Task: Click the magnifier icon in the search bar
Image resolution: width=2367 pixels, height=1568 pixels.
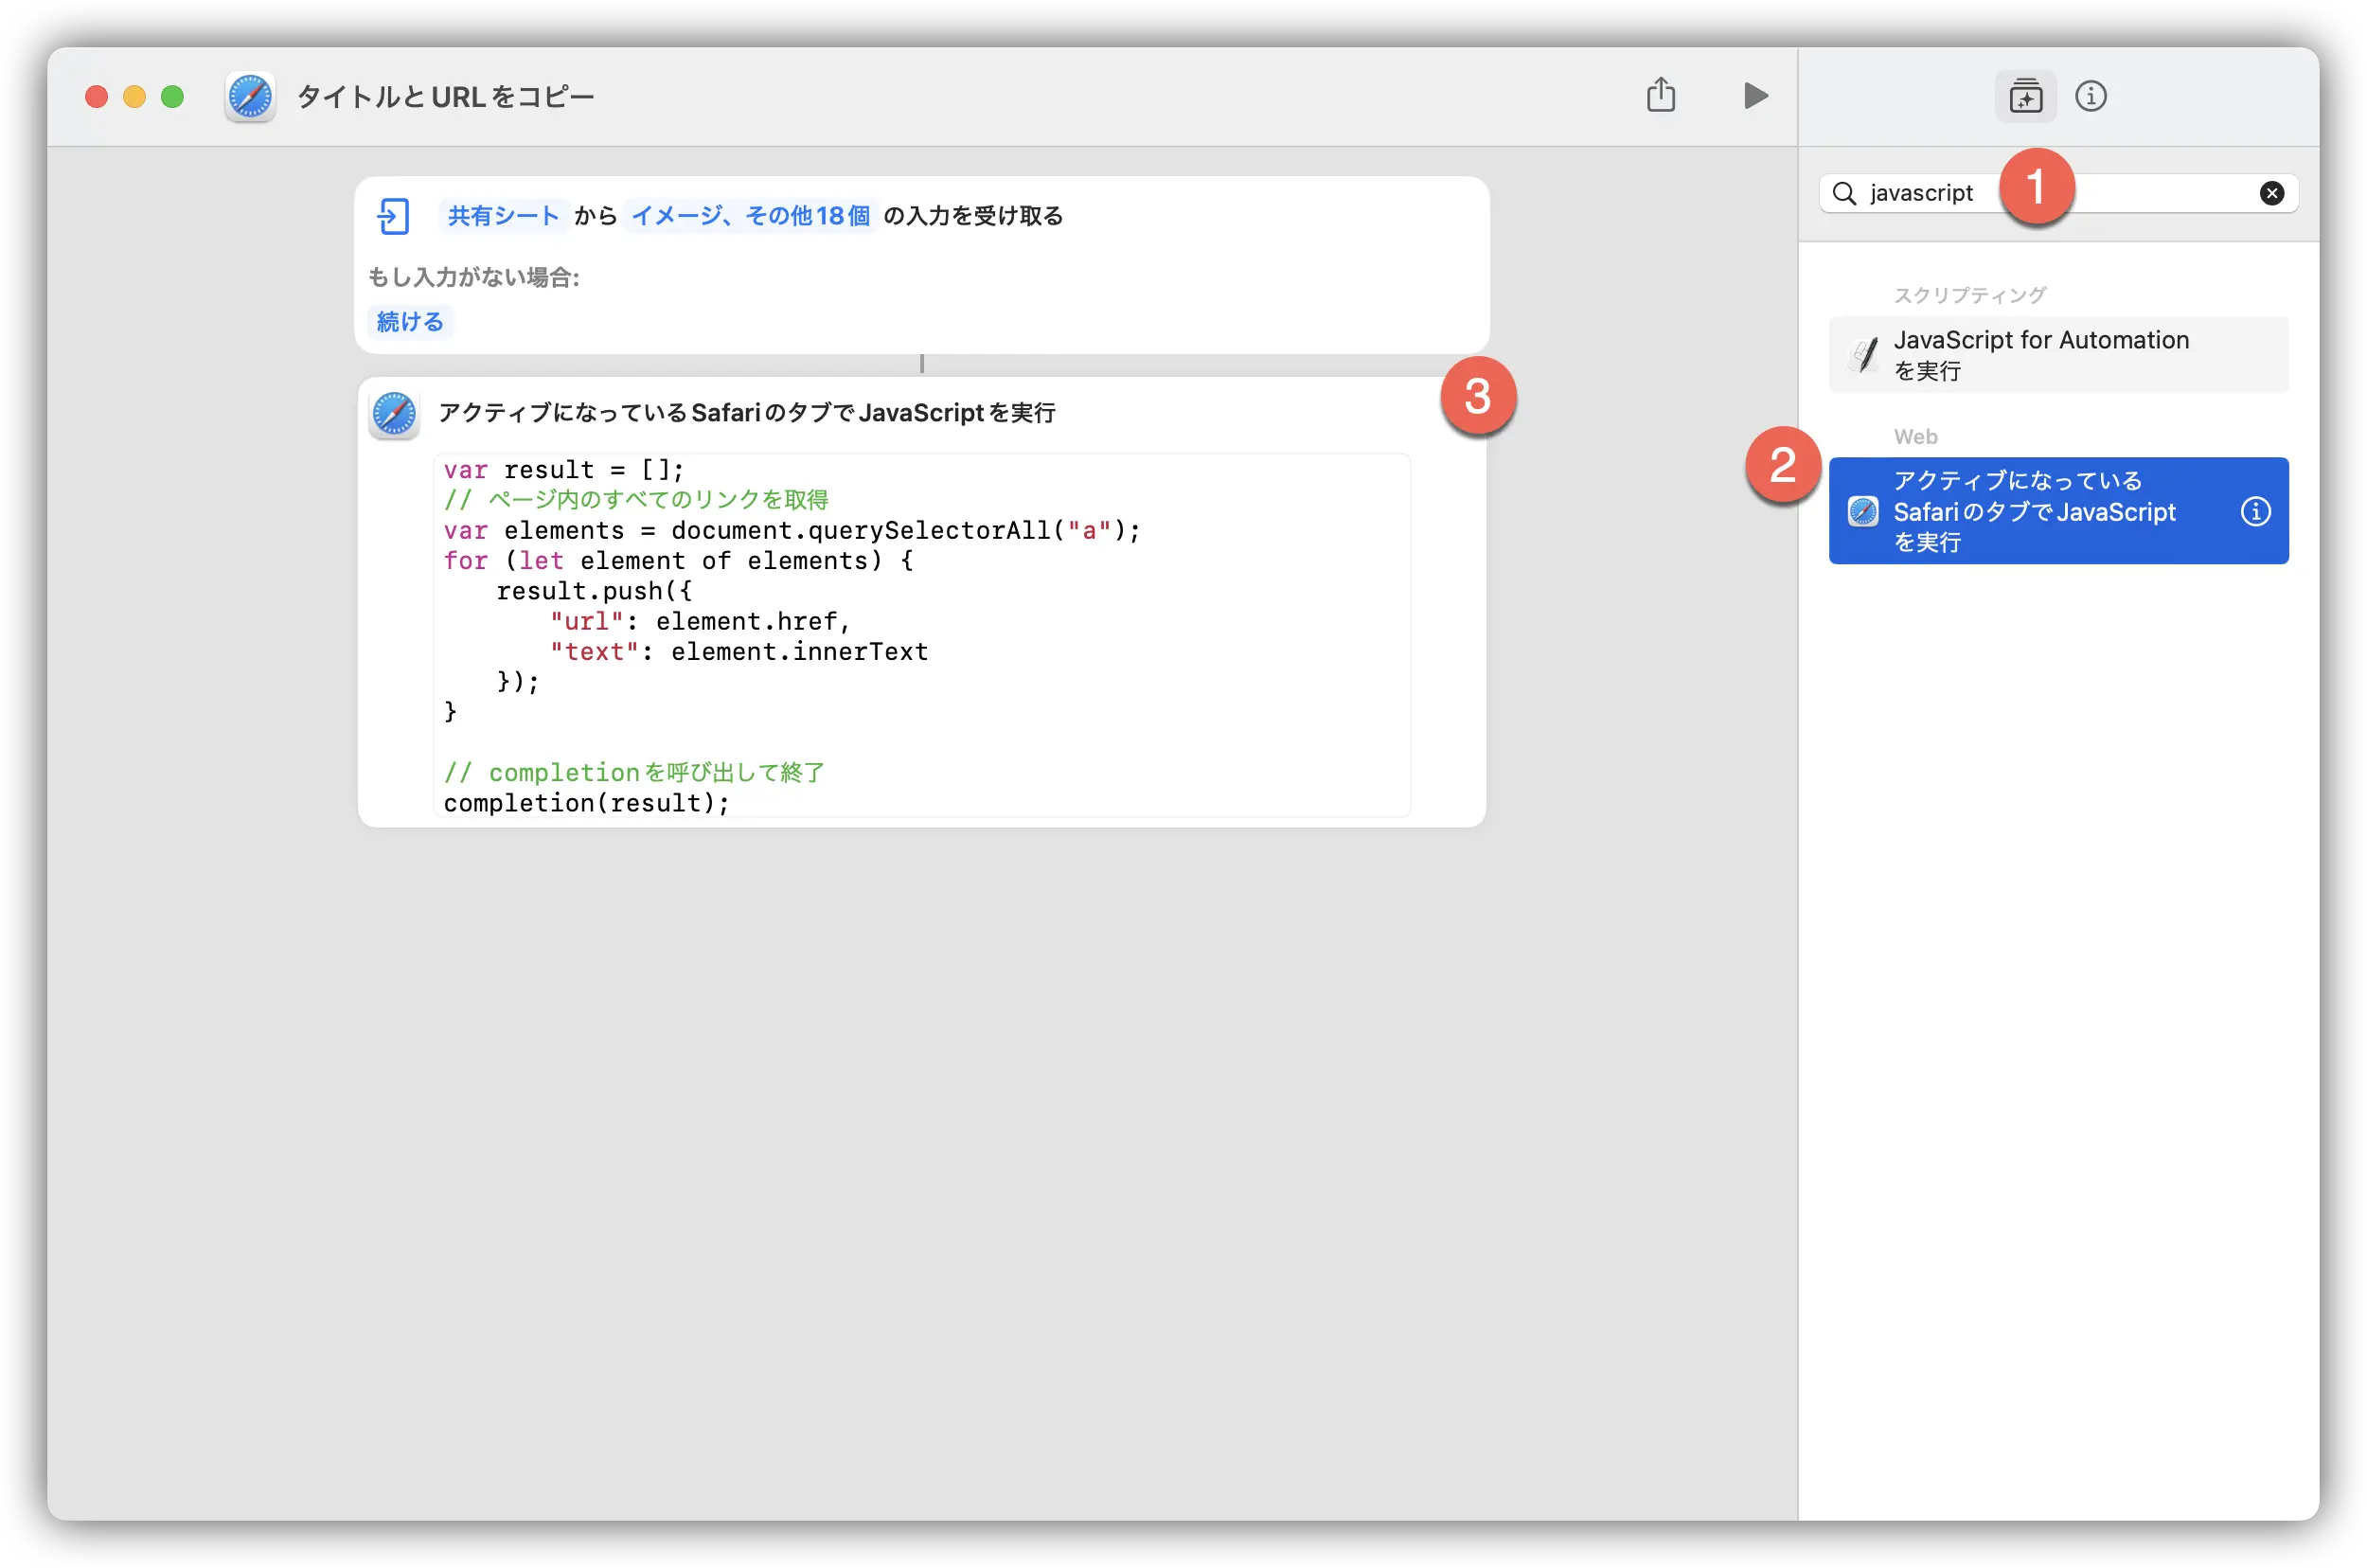Action: point(1846,193)
